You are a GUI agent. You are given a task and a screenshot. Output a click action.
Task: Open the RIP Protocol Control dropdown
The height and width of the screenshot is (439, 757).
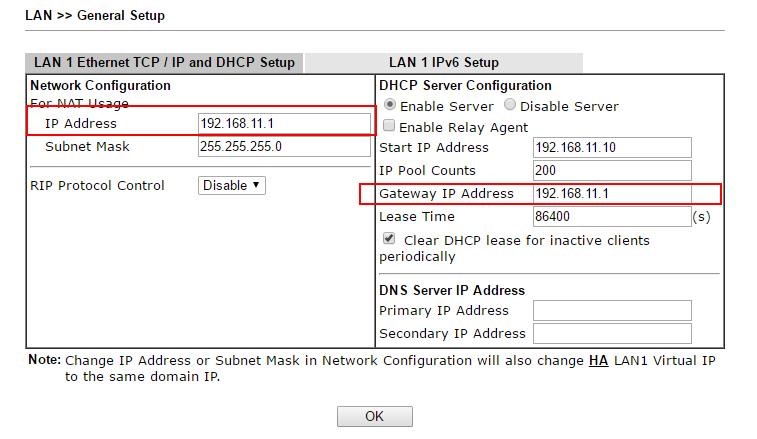click(231, 185)
